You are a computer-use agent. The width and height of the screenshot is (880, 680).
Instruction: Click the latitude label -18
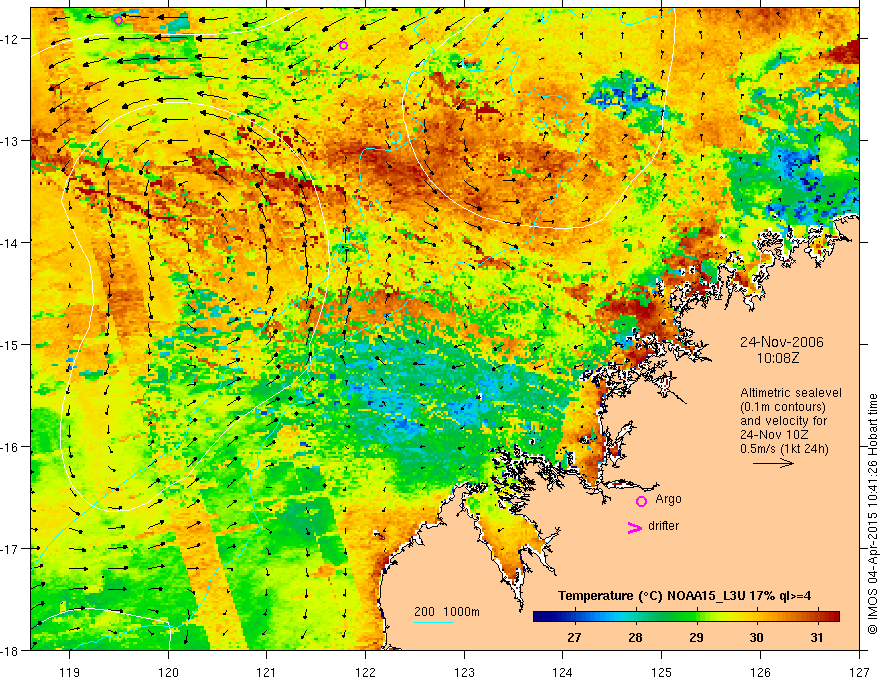[x=10, y=650]
